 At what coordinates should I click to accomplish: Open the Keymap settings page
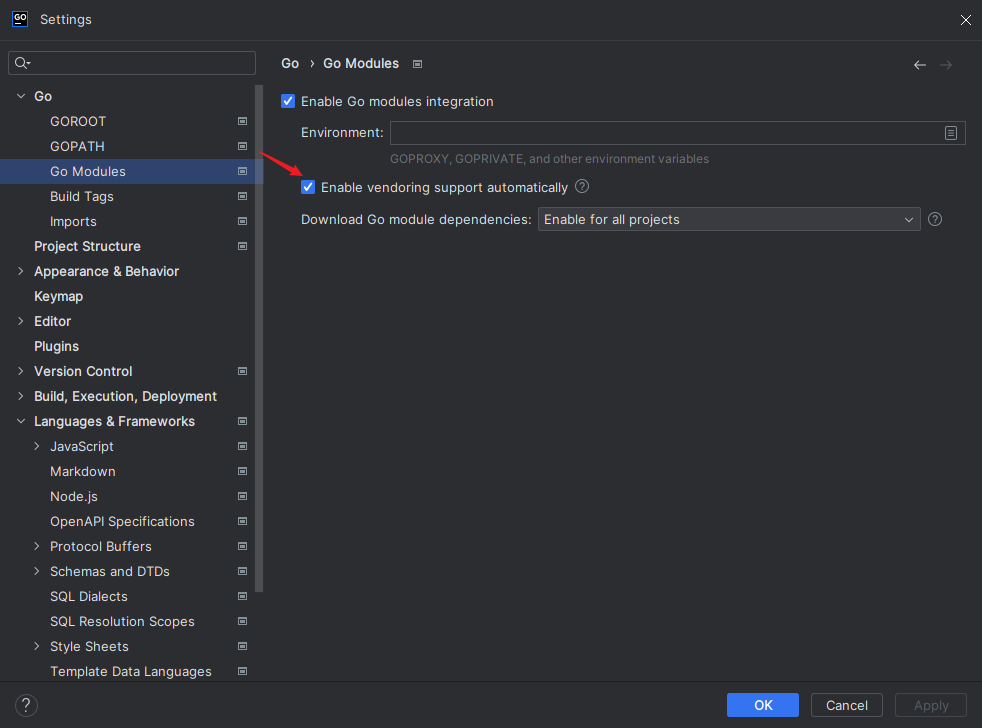[58, 296]
